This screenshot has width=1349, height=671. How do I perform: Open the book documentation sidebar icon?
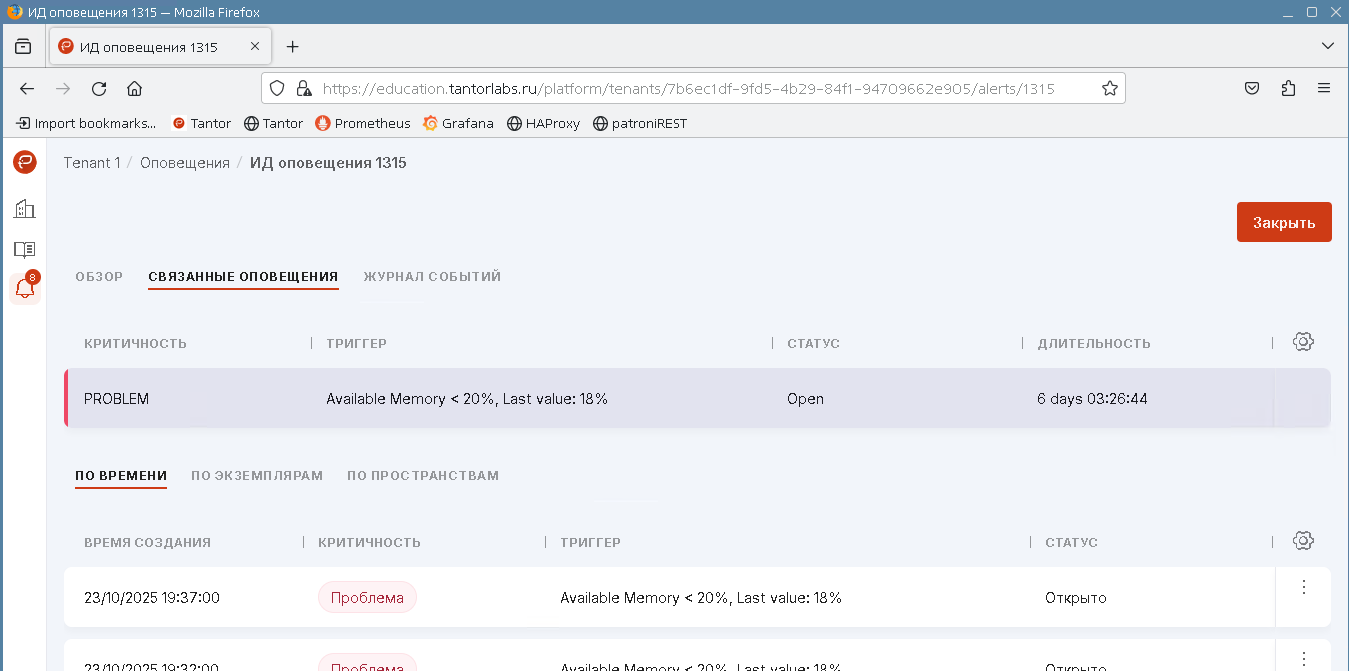tap(25, 249)
